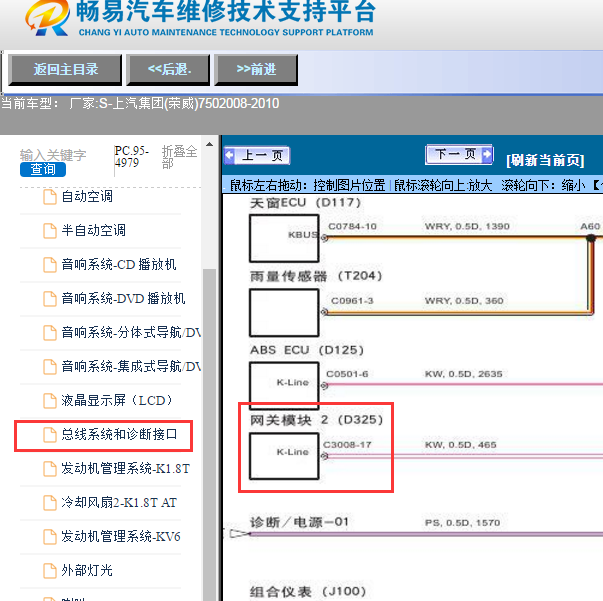Click connector label C0784-10

click(x=352, y=226)
